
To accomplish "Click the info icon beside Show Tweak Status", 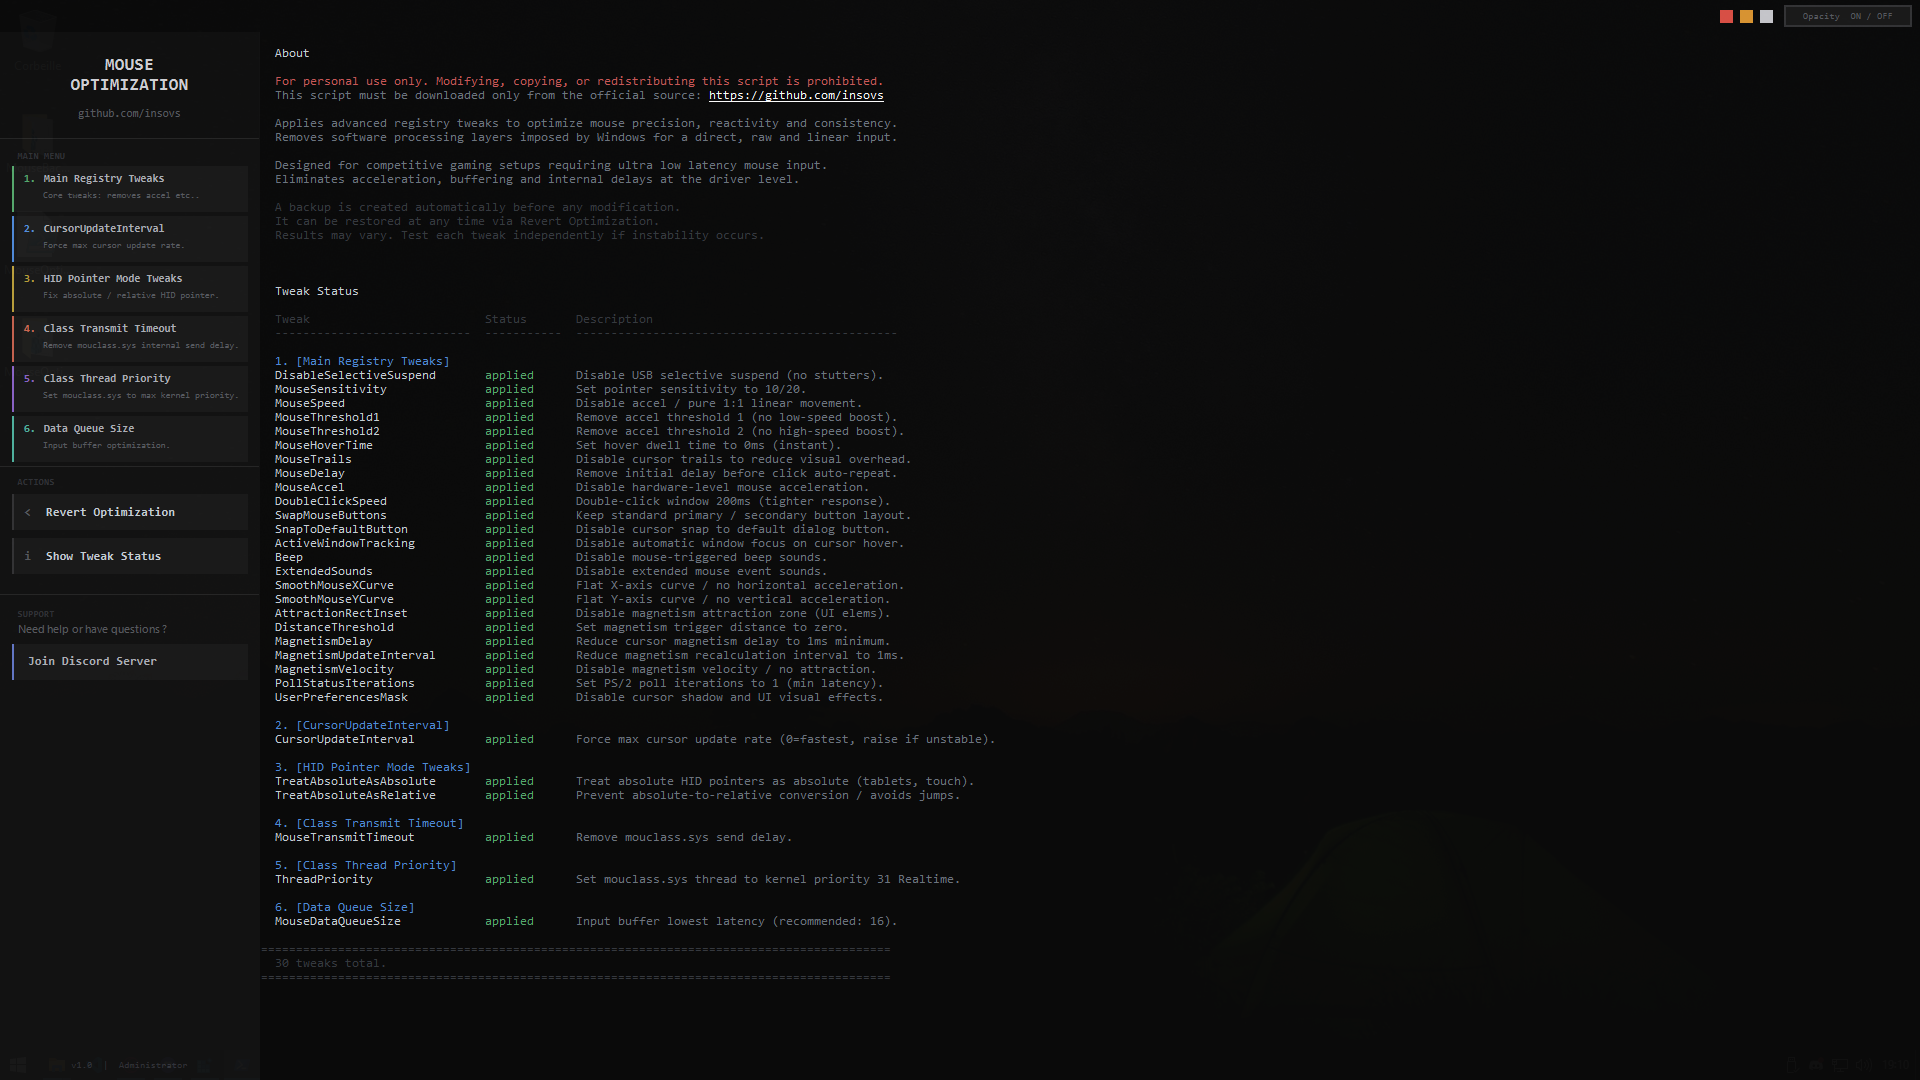I will [x=28, y=556].
